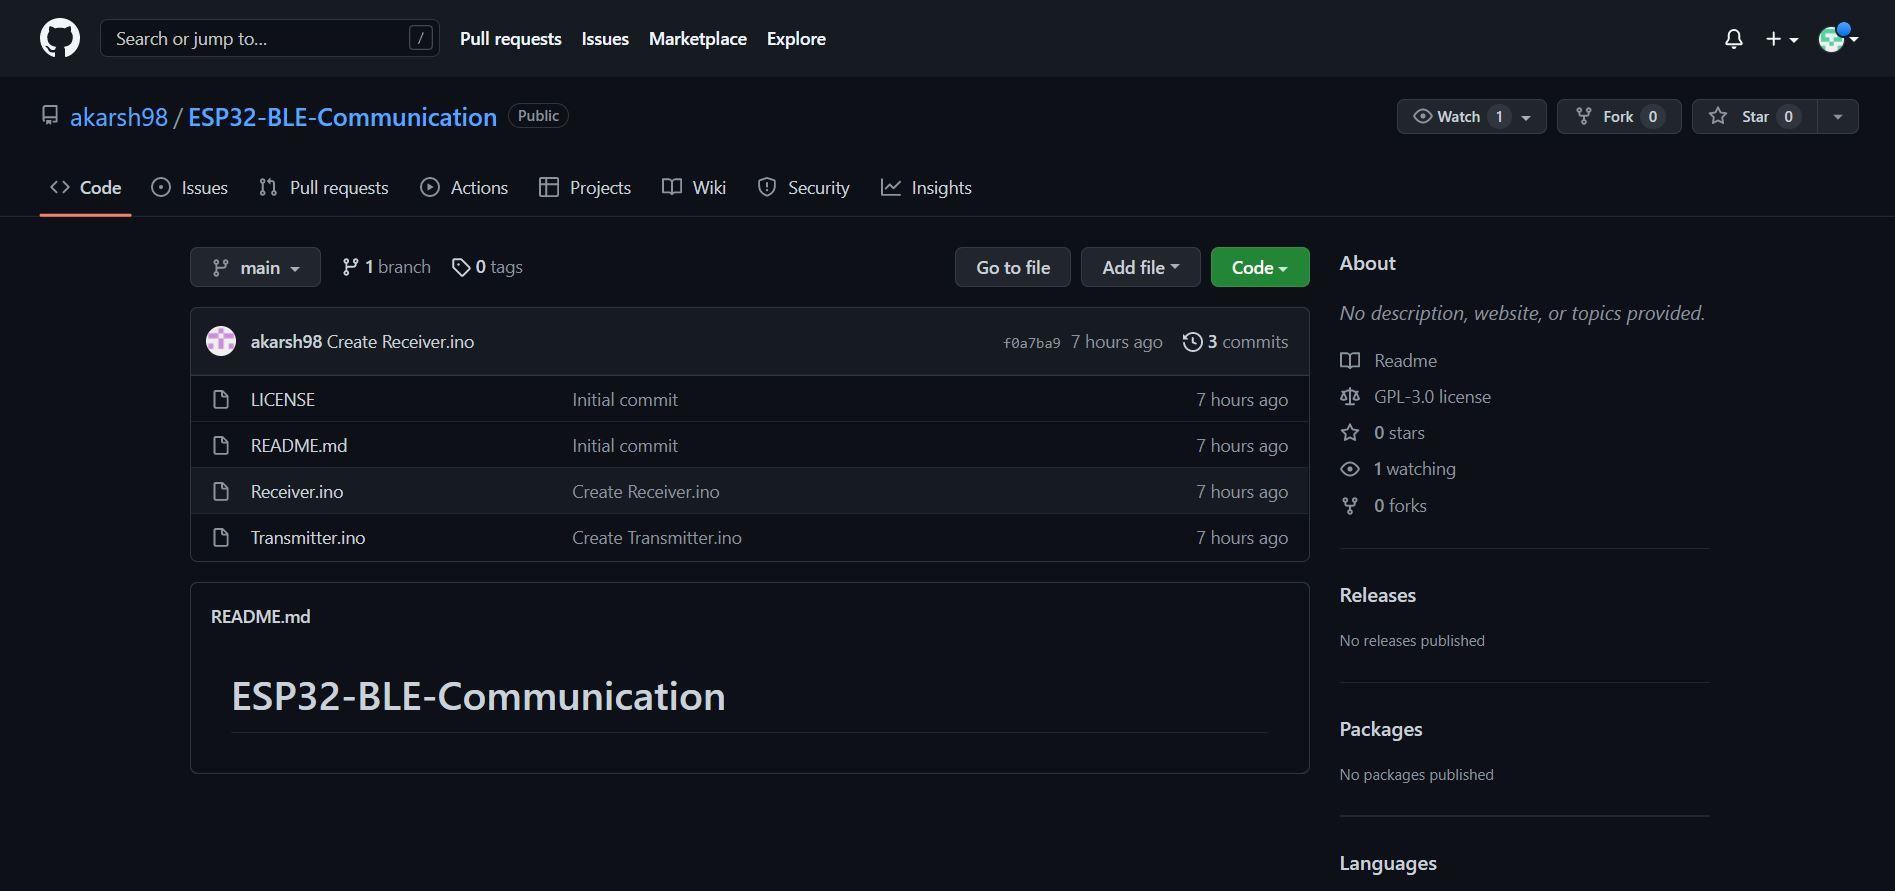This screenshot has height=891, width=1895.
Task: Open the notifications bell
Action: click(x=1734, y=39)
